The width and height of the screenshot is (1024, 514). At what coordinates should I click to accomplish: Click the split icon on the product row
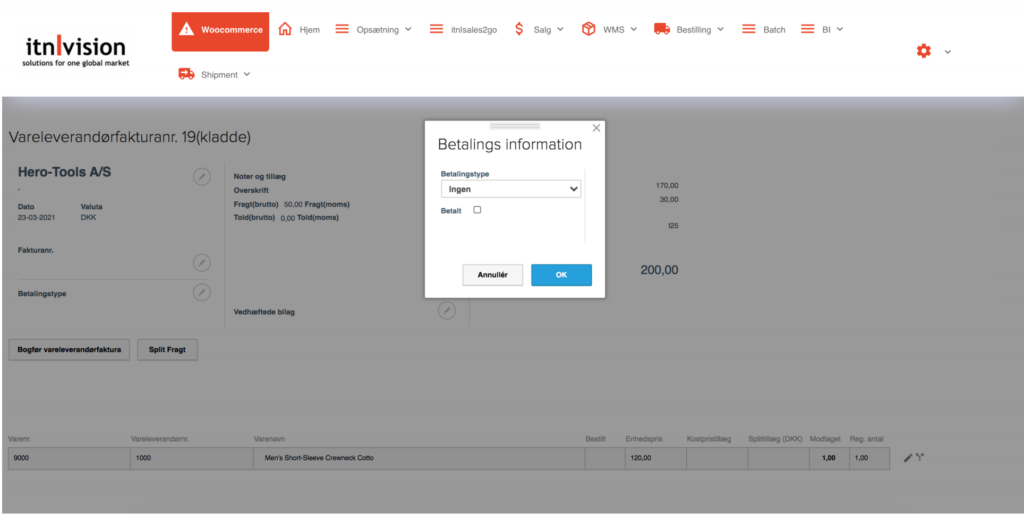click(920, 458)
